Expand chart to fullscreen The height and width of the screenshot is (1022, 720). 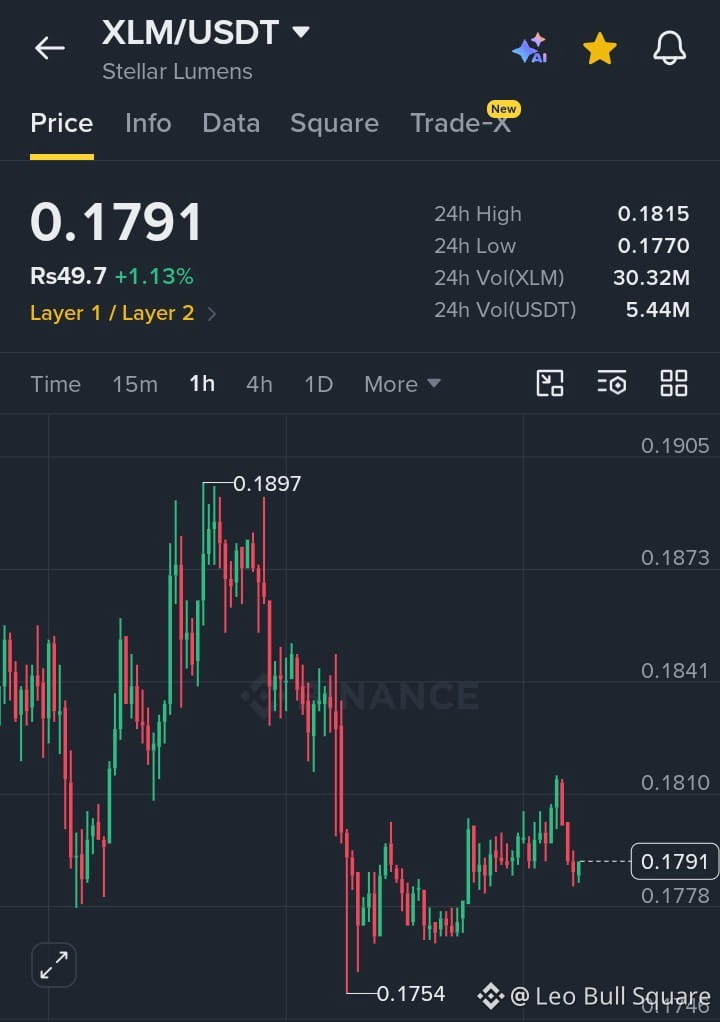pyautogui.click(x=54, y=965)
